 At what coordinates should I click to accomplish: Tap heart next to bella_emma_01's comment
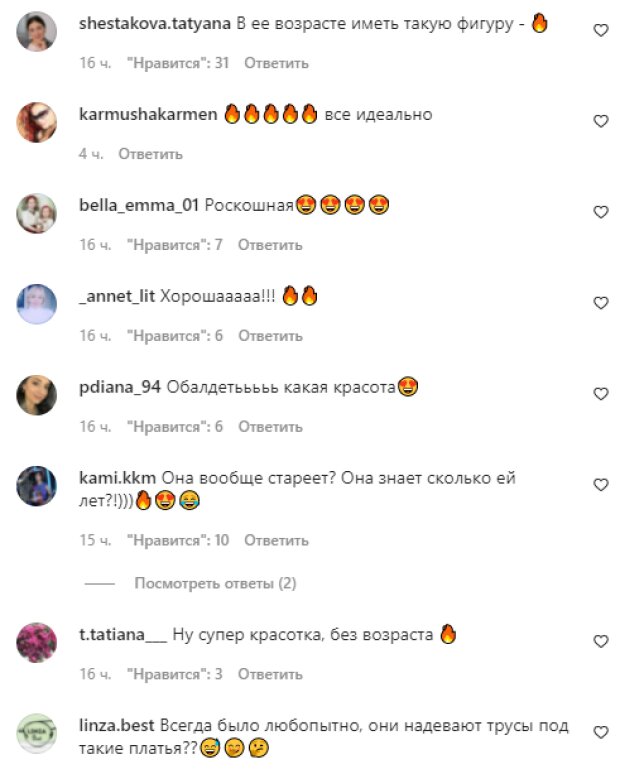(601, 212)
